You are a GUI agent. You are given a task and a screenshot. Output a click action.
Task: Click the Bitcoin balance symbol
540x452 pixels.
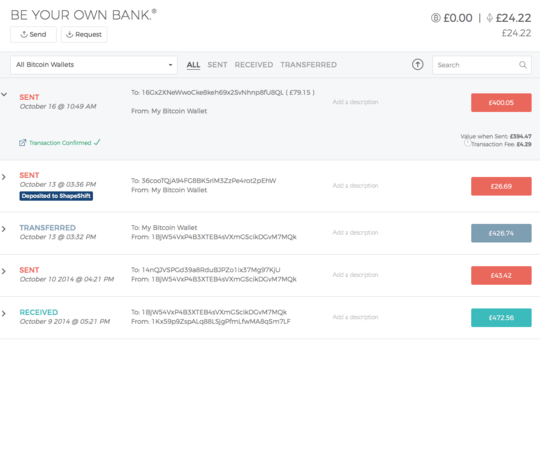[436, 18]
